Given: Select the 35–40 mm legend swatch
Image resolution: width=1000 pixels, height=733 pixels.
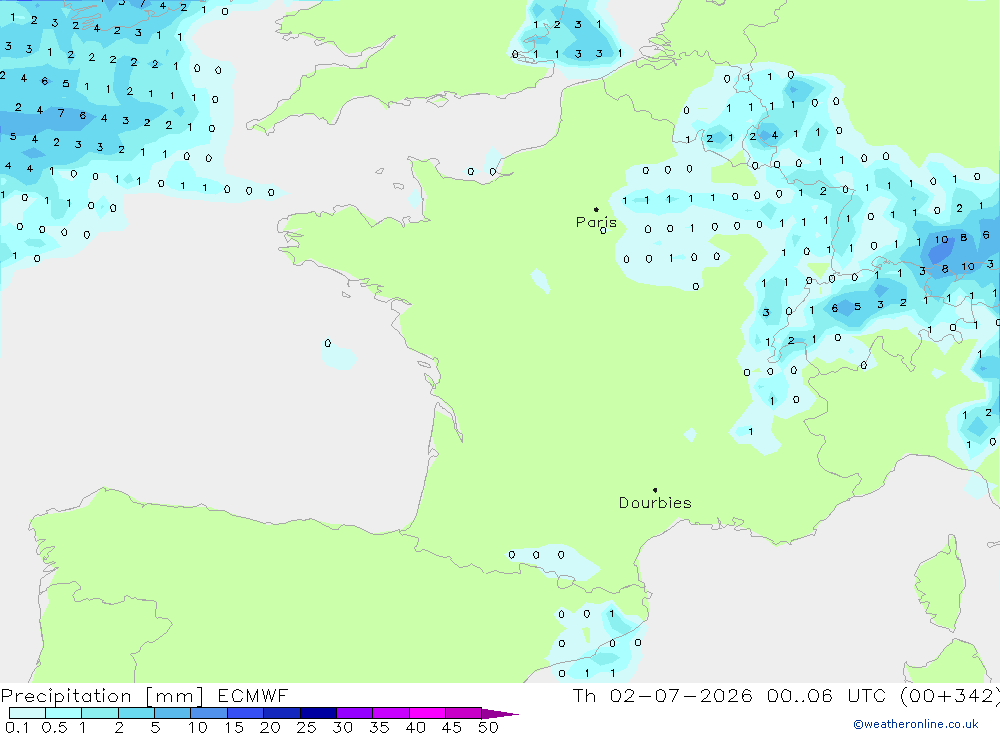Looking at the screenshot, I should [x=391, y=713].
